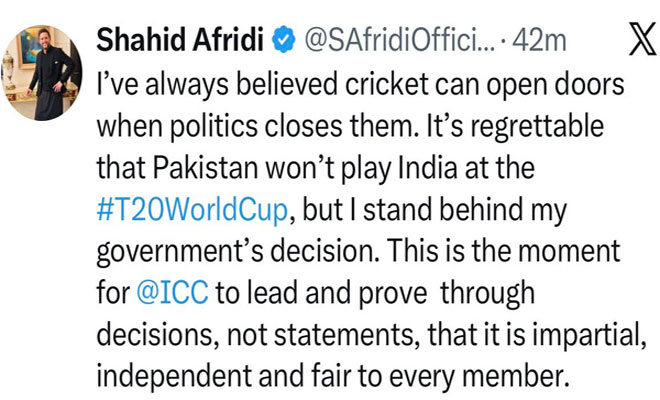Open the #T20WorldCup hashtag
The height and width of the screenshot is (400, 660).
pos(192,211)
